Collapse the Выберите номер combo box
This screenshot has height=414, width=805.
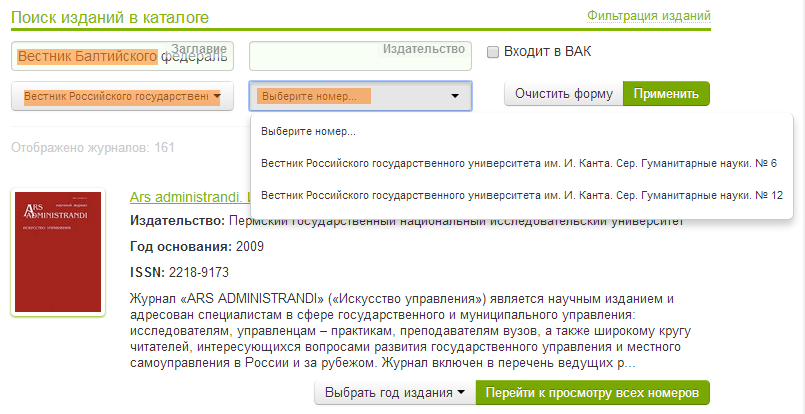coord(360,96)
